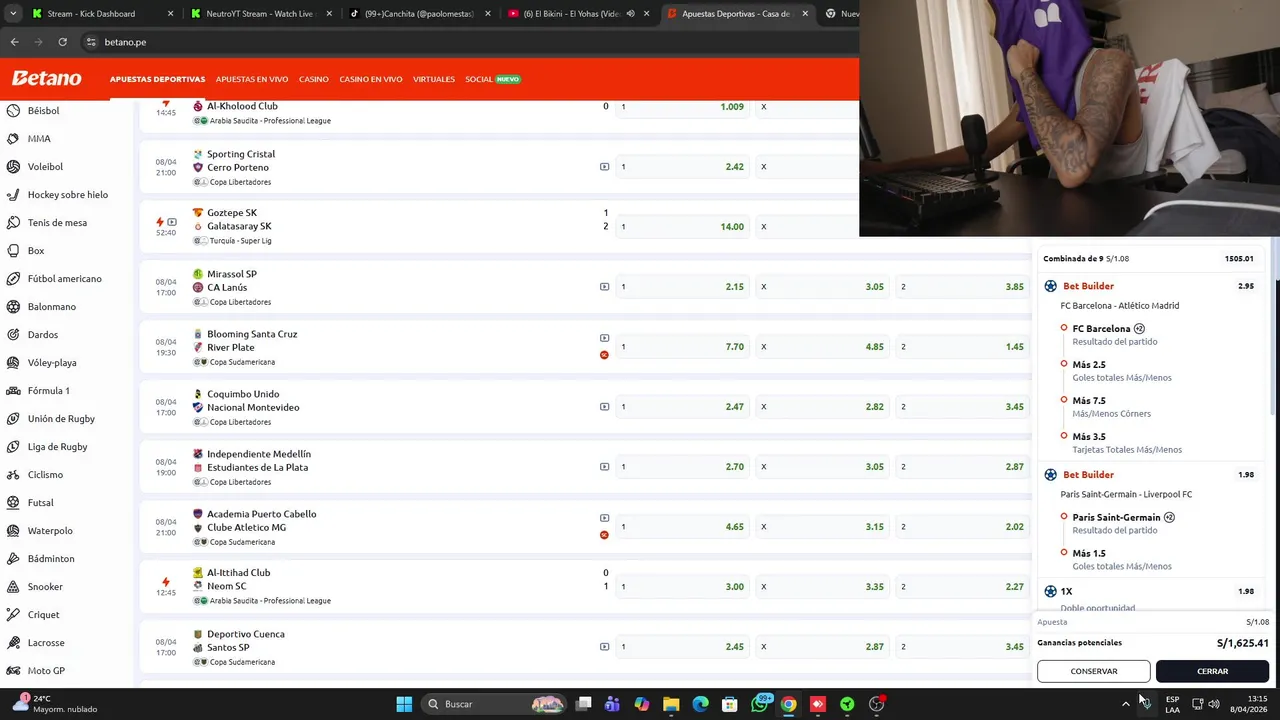
Task: Open the Béisbol sport category
Action: 43,111
